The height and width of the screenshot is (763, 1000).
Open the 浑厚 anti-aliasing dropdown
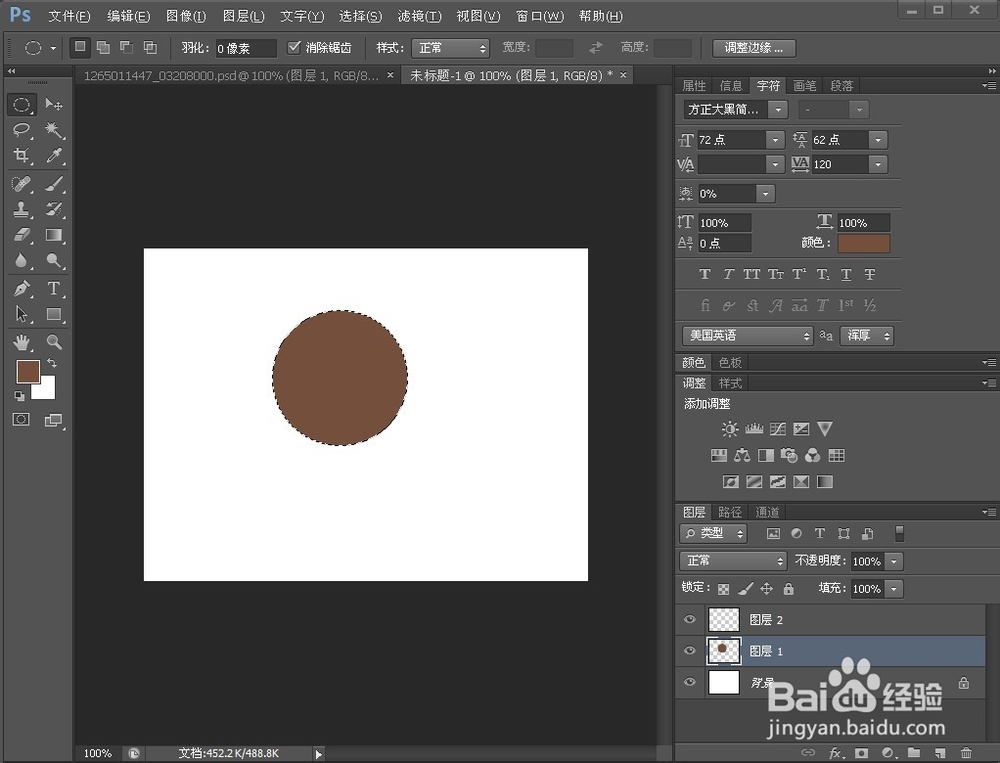pyautogui.click(x=867, y=336)
